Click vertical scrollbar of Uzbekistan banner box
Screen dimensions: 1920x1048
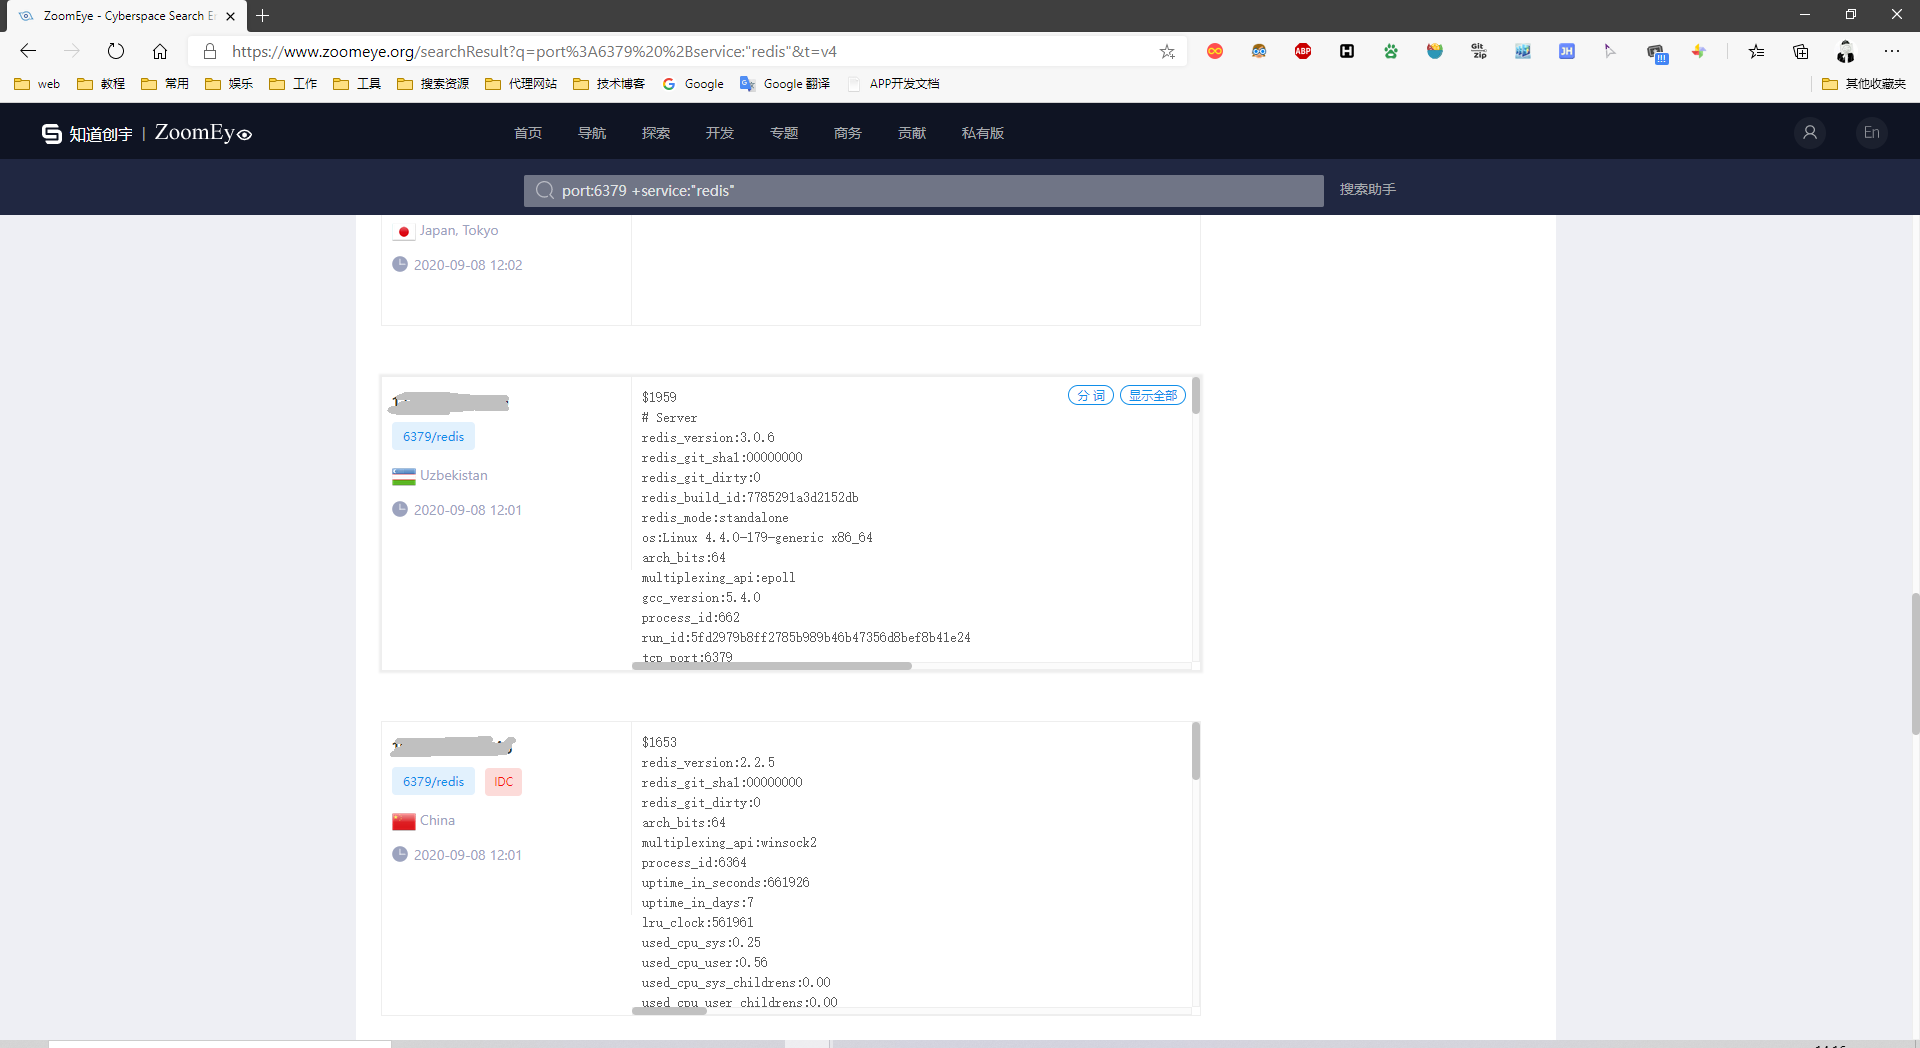pos(1196,396)
